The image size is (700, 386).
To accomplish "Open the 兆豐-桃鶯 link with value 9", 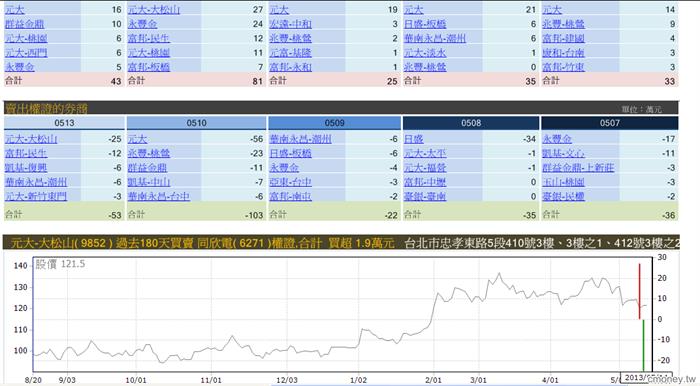I will 563,24.
